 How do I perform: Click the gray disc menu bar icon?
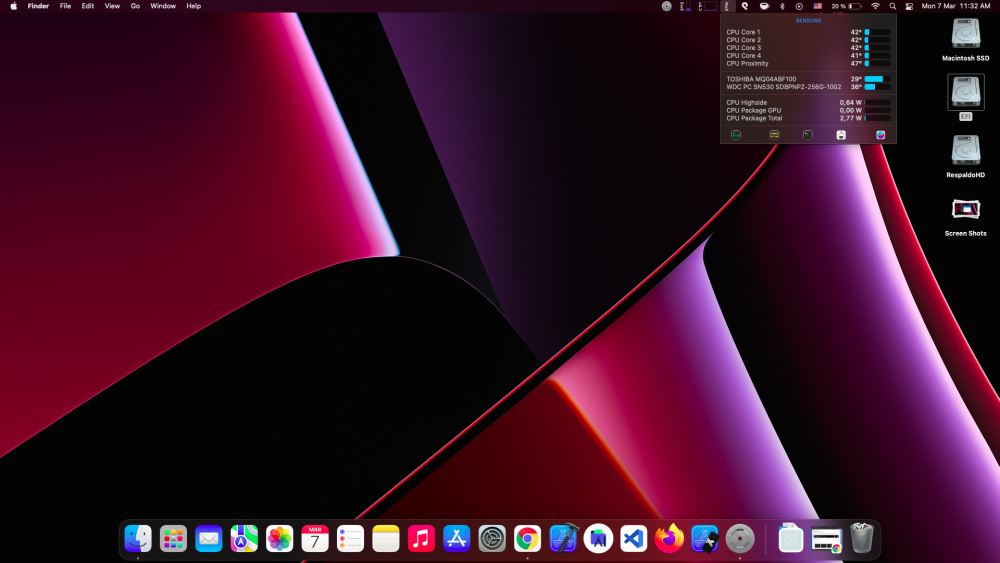(x=666, y=6)
